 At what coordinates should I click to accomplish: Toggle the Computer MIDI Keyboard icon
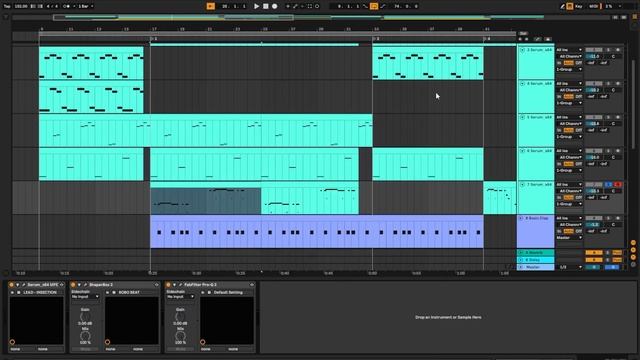click(569, 6)
